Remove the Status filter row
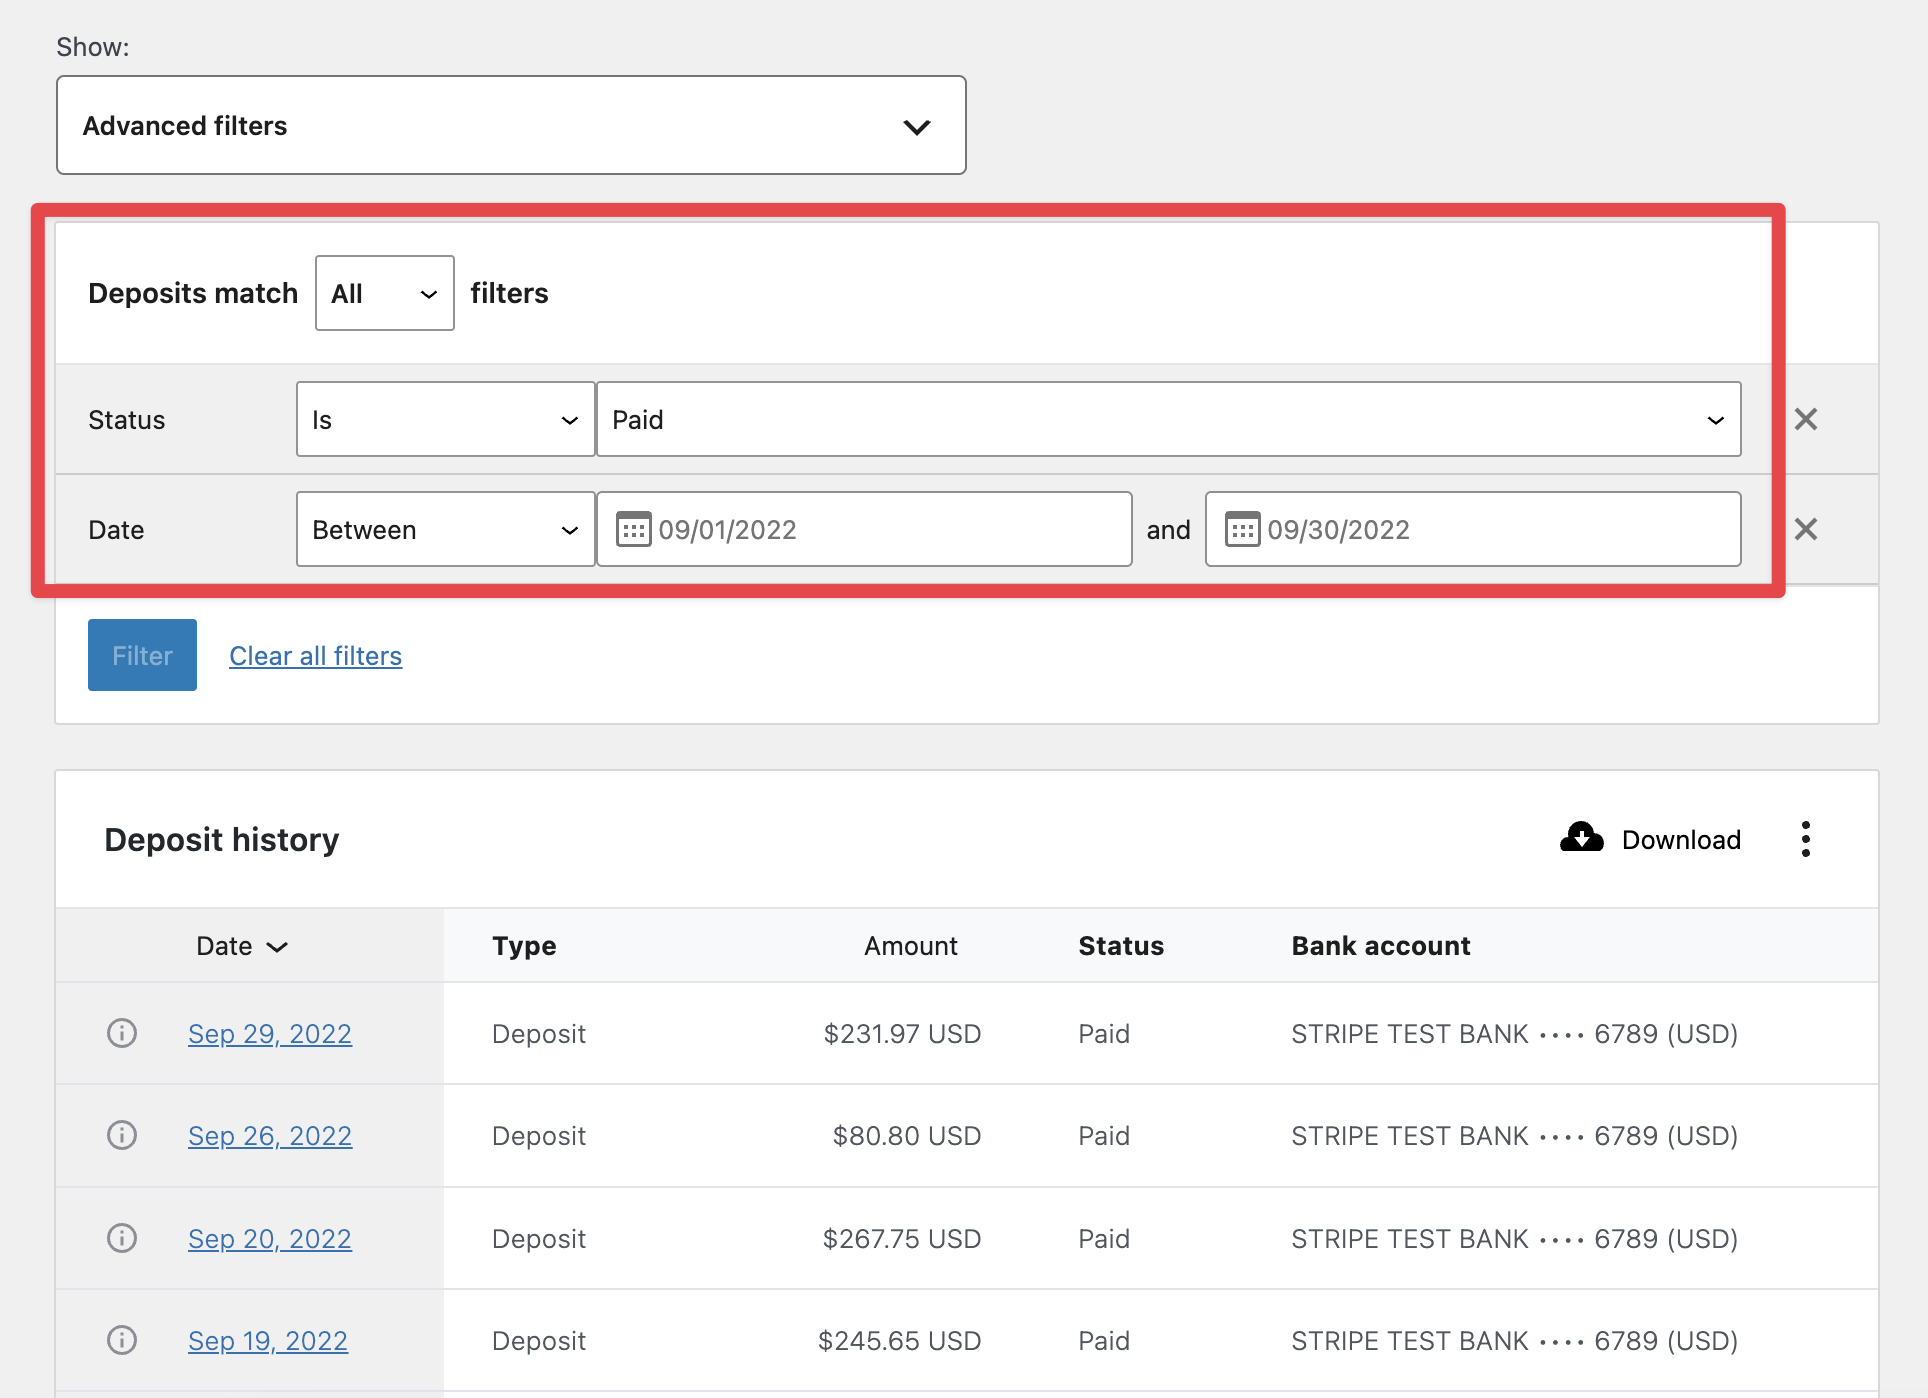 (x=1805, y=419)
